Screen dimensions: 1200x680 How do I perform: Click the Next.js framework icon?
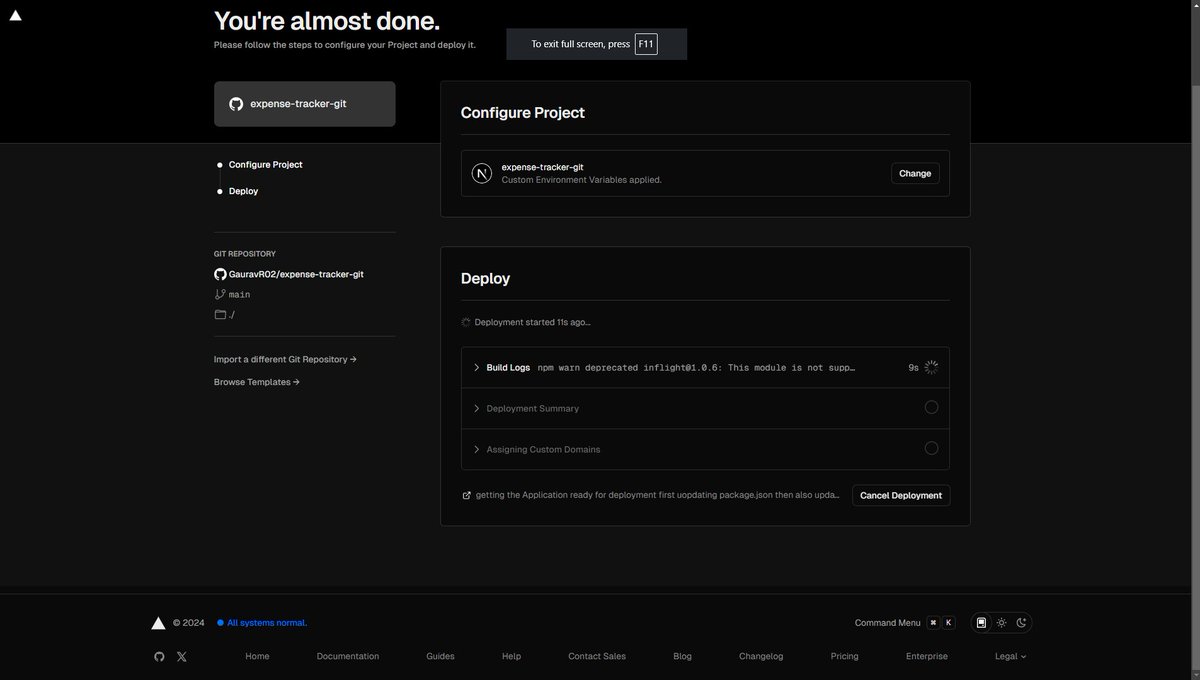(482, 174)
